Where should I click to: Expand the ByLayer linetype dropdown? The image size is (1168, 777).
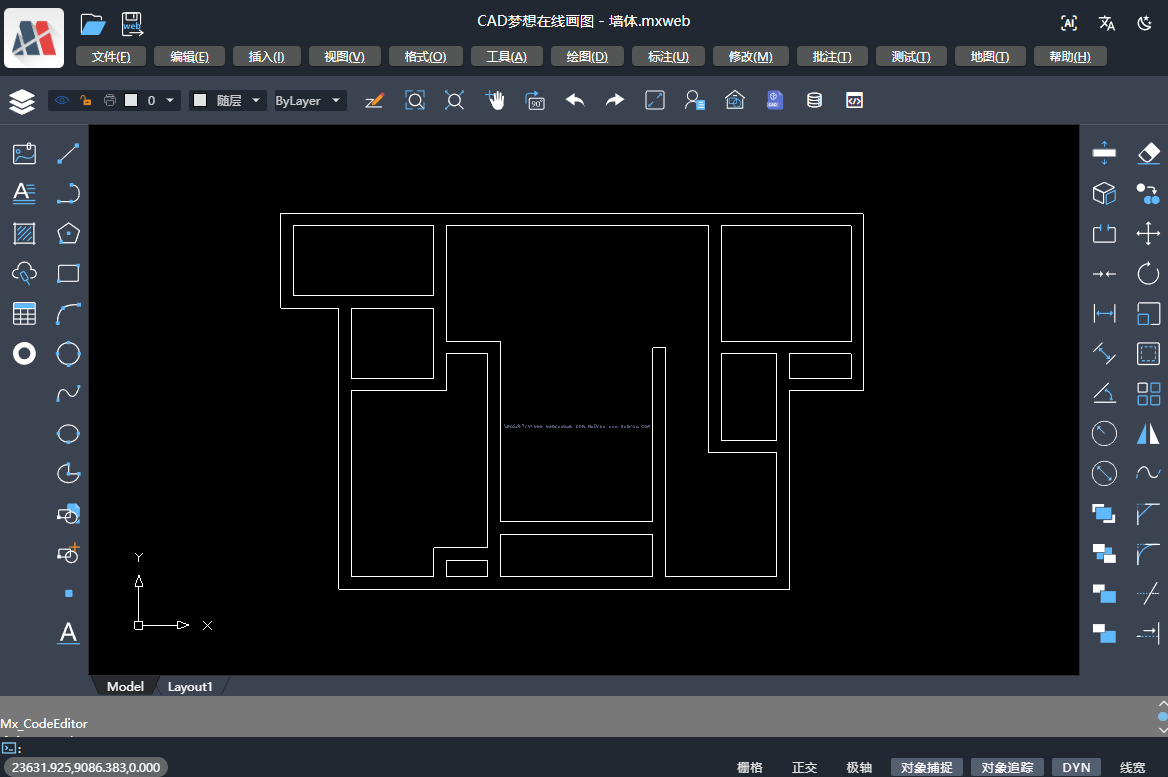[336, 100]
